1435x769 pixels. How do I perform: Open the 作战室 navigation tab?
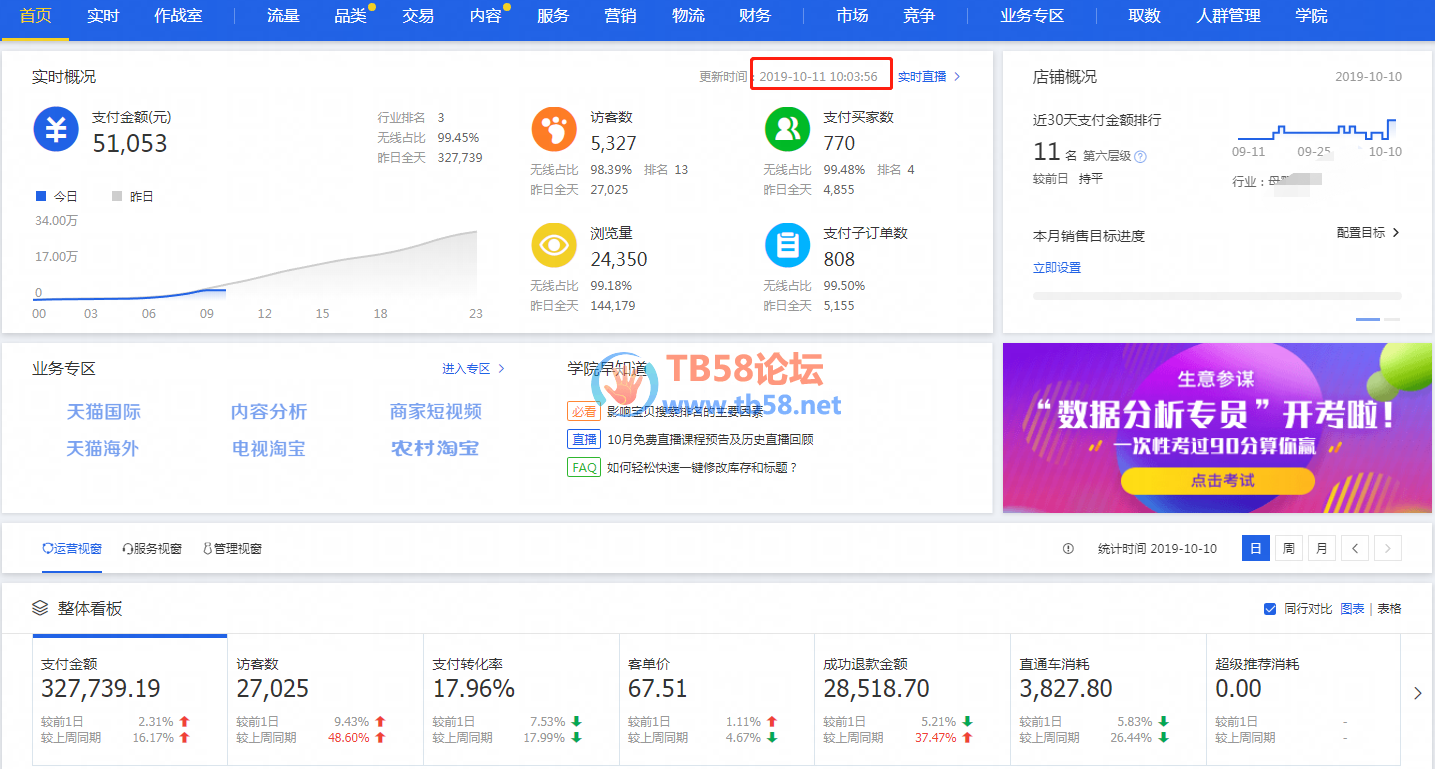pyautogui.click(x=179, y=16)
